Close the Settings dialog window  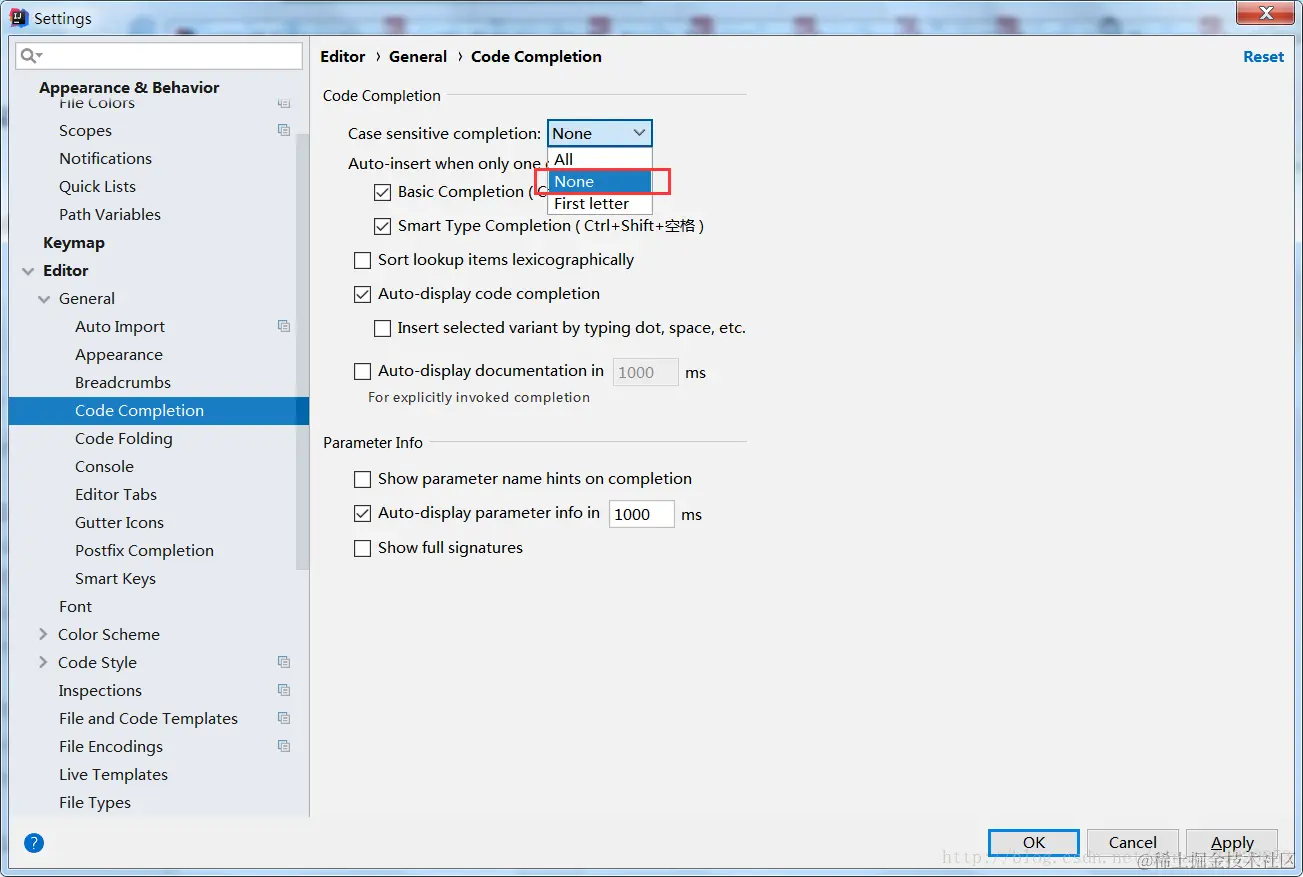click(1264, 13)
